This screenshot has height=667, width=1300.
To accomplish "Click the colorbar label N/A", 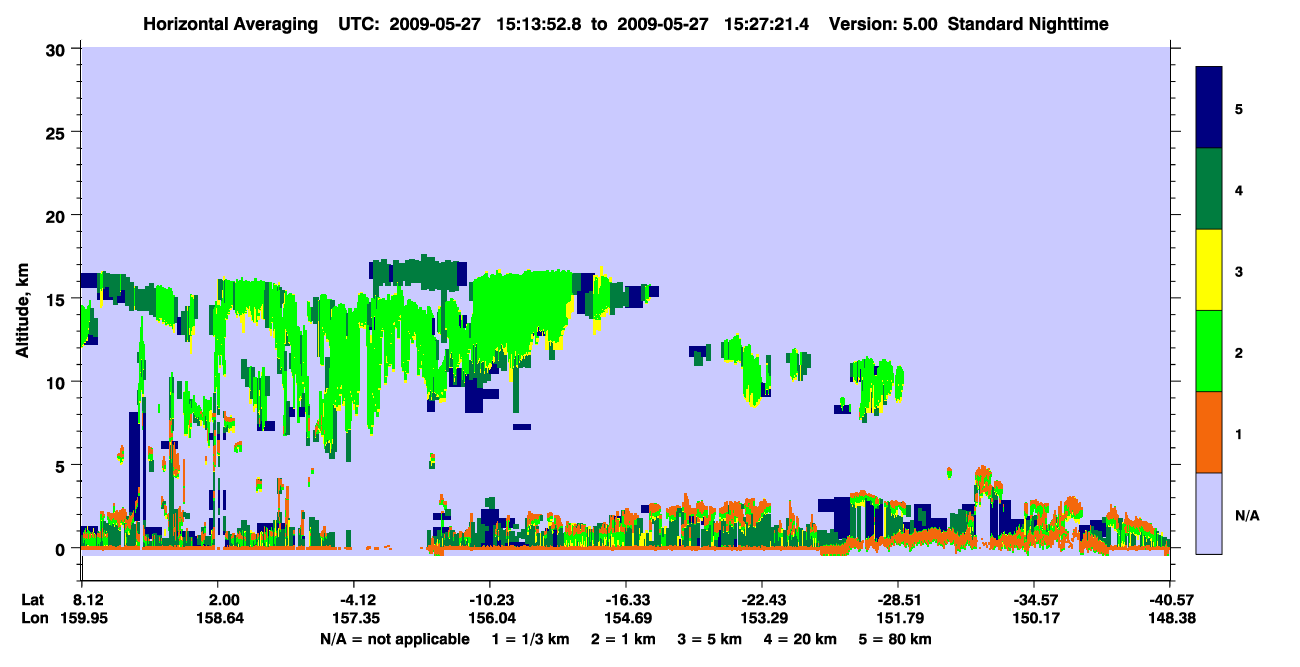I will click(x=1247, y=515).
